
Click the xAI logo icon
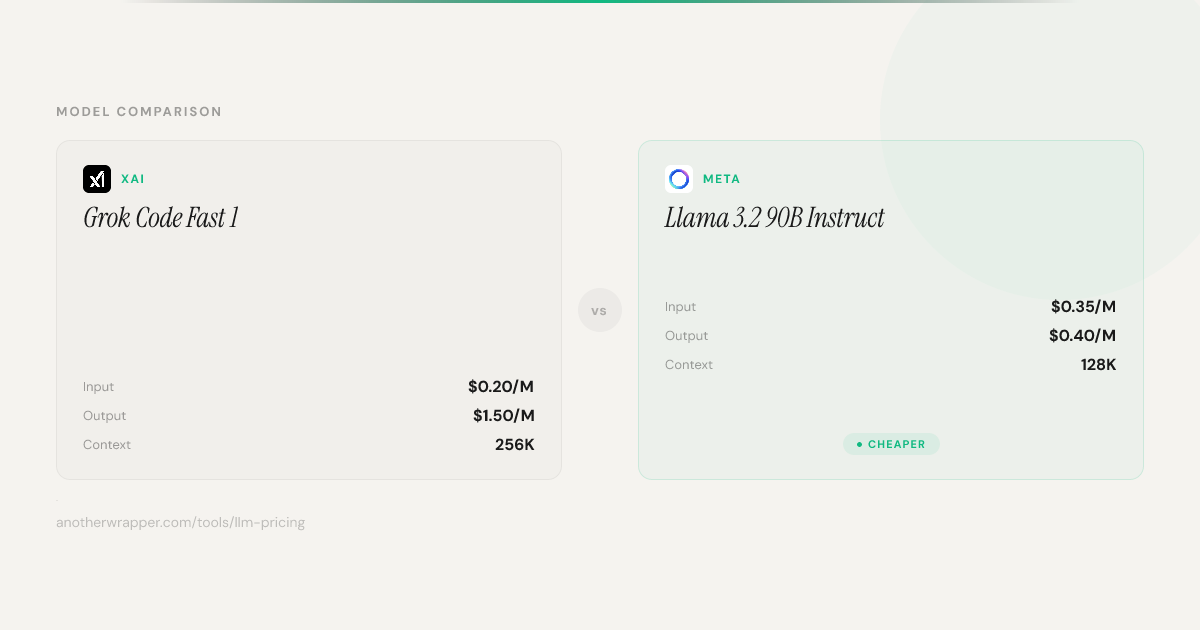97,179
